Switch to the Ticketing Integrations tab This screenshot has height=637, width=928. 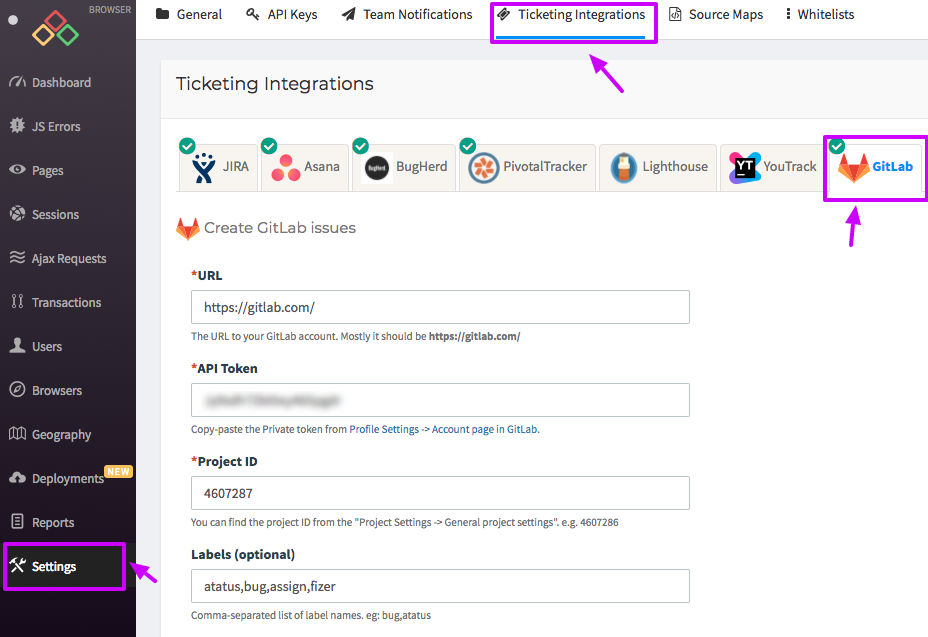click(573, 14)
